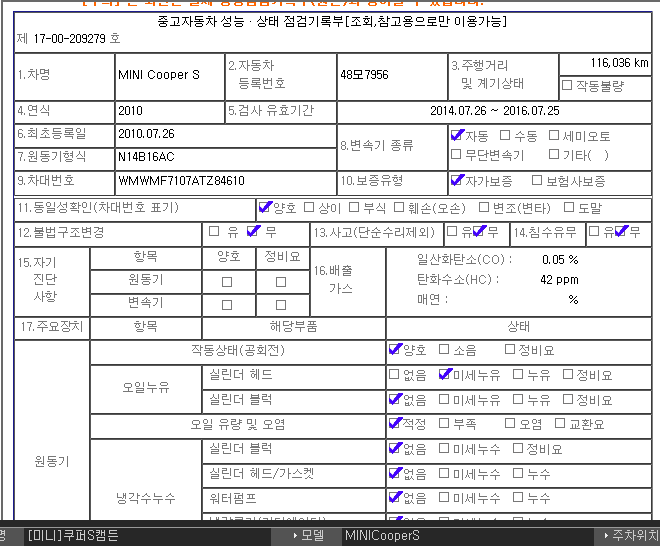Open the 주차위치 item in bottom bar
The width and height of the screenshot is (660, 546).
(625, 536)
